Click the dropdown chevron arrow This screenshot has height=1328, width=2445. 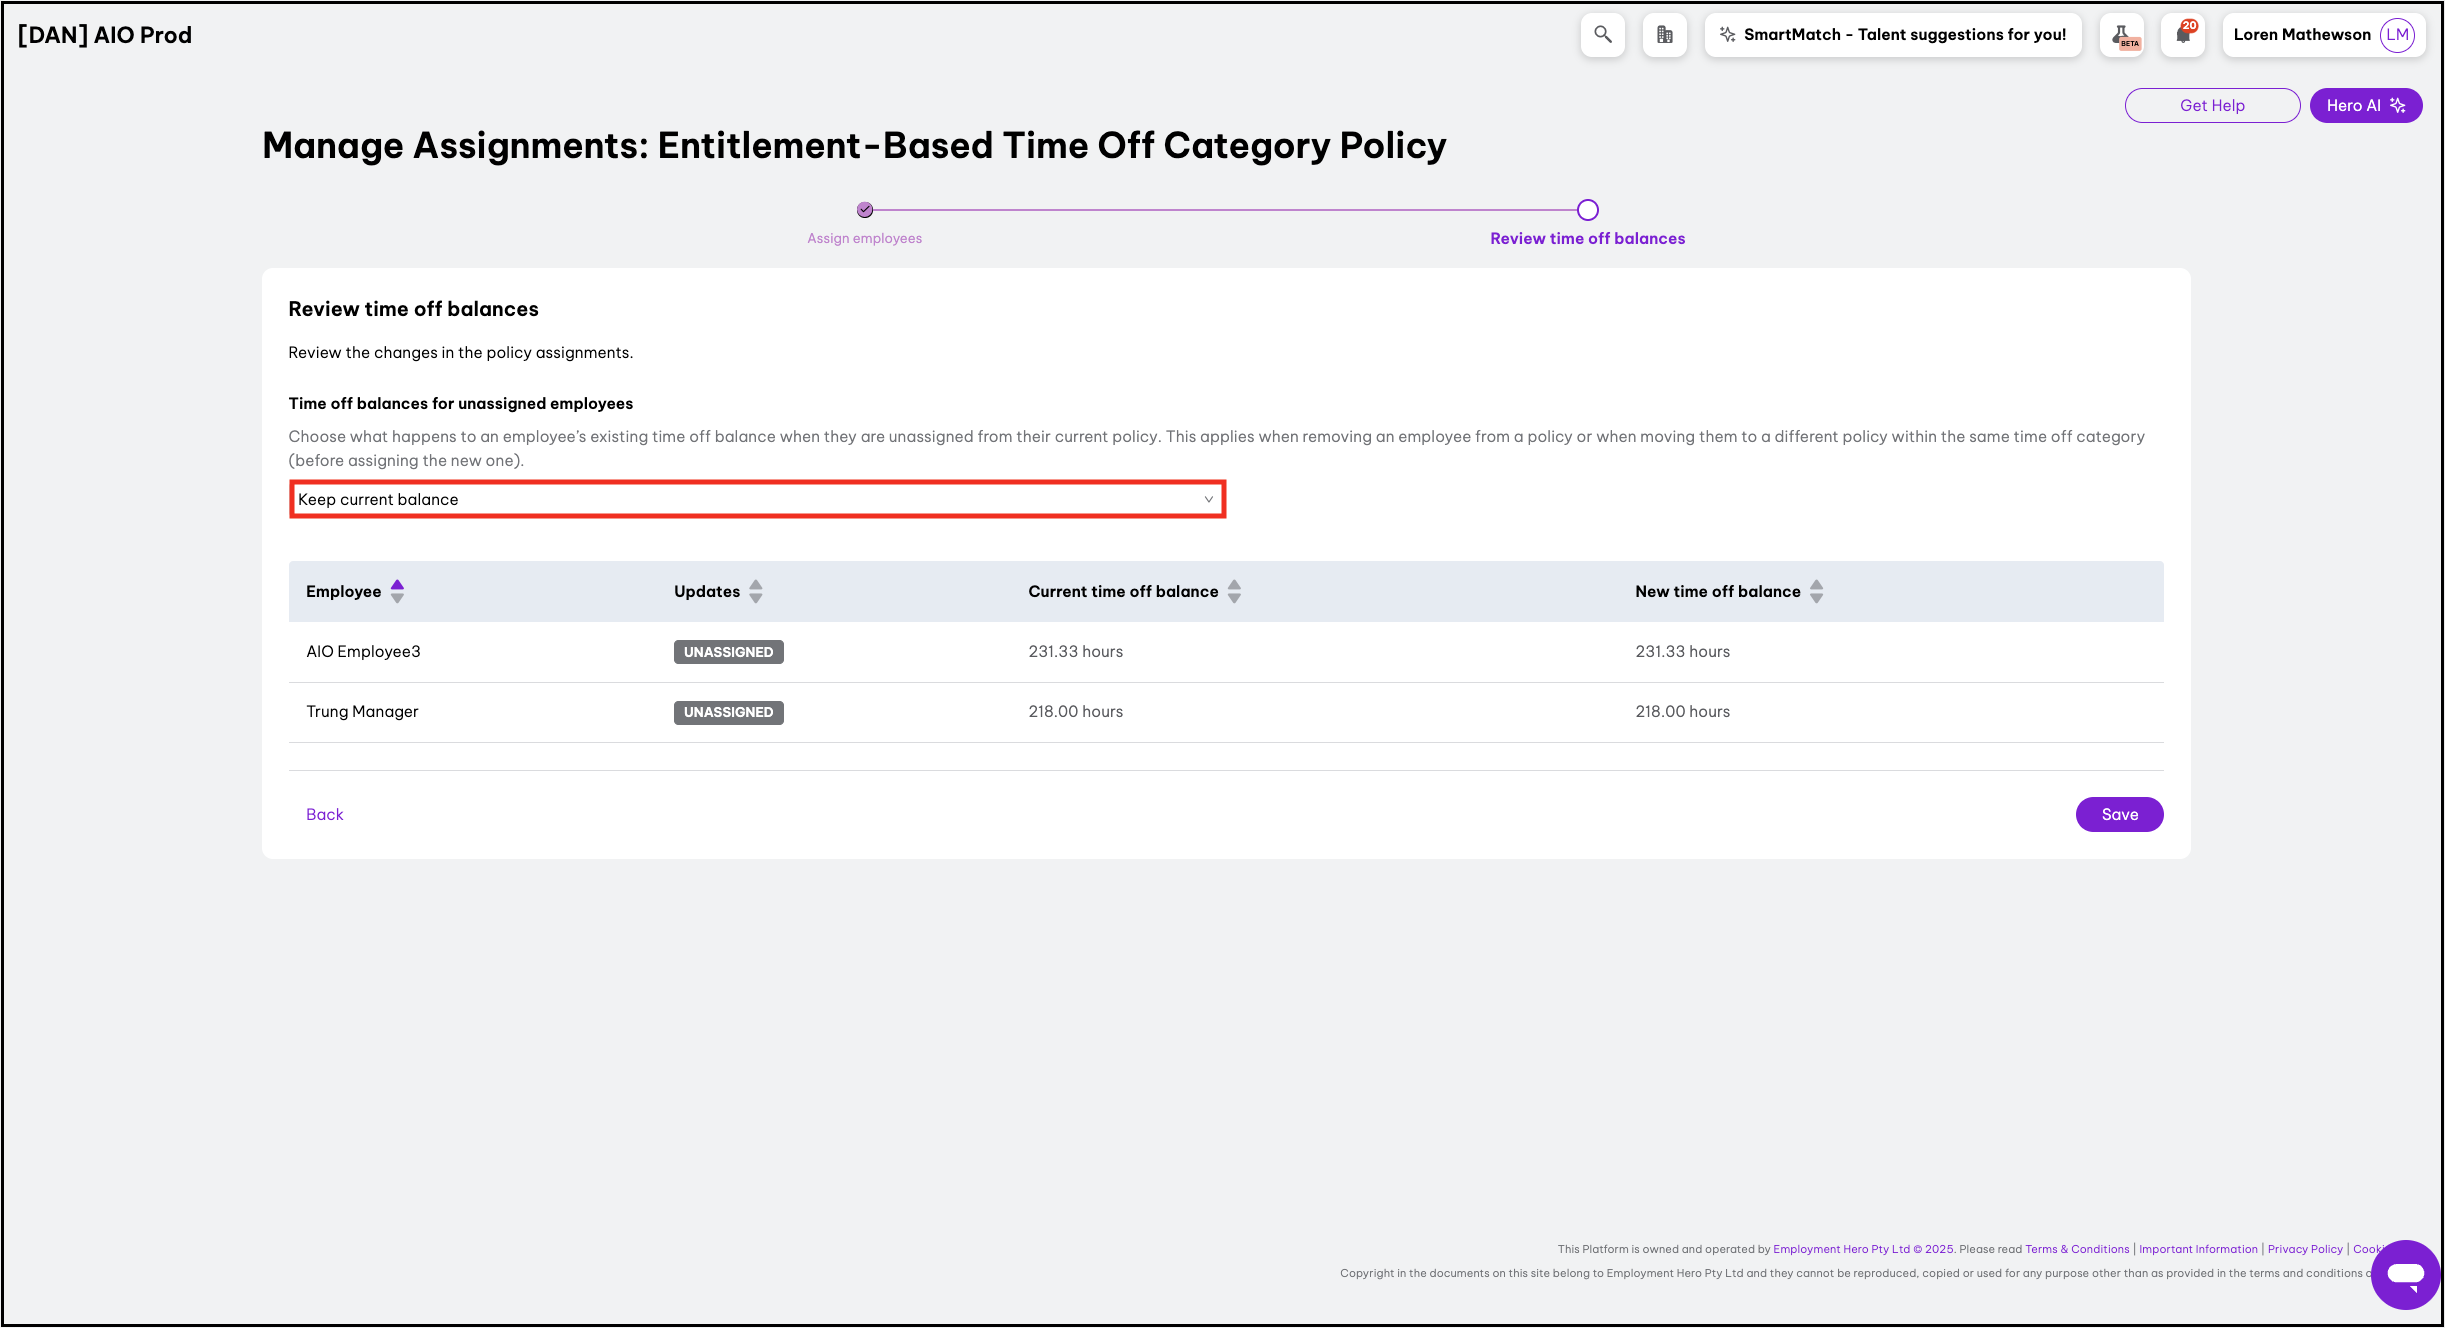coord(1208,499)
